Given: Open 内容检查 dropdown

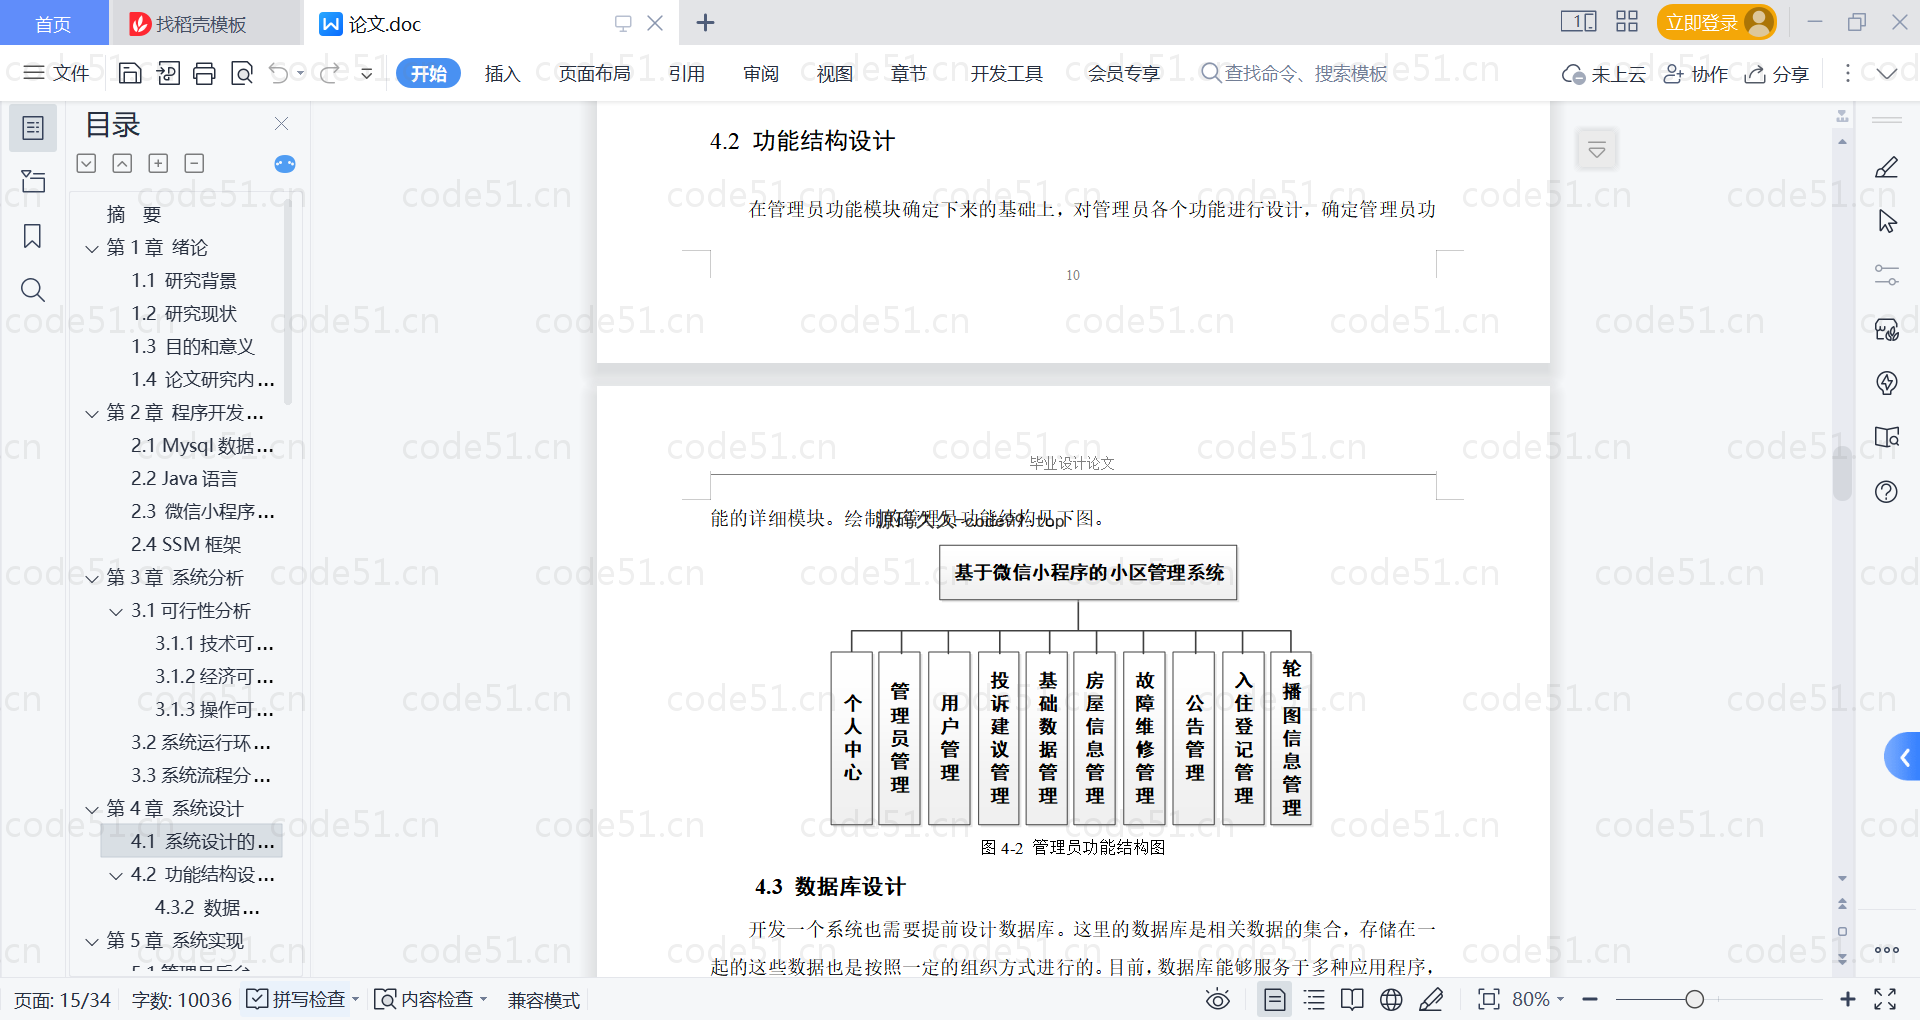Looking at the screenshot, I should pyautogui.click(x=431, y=999).
